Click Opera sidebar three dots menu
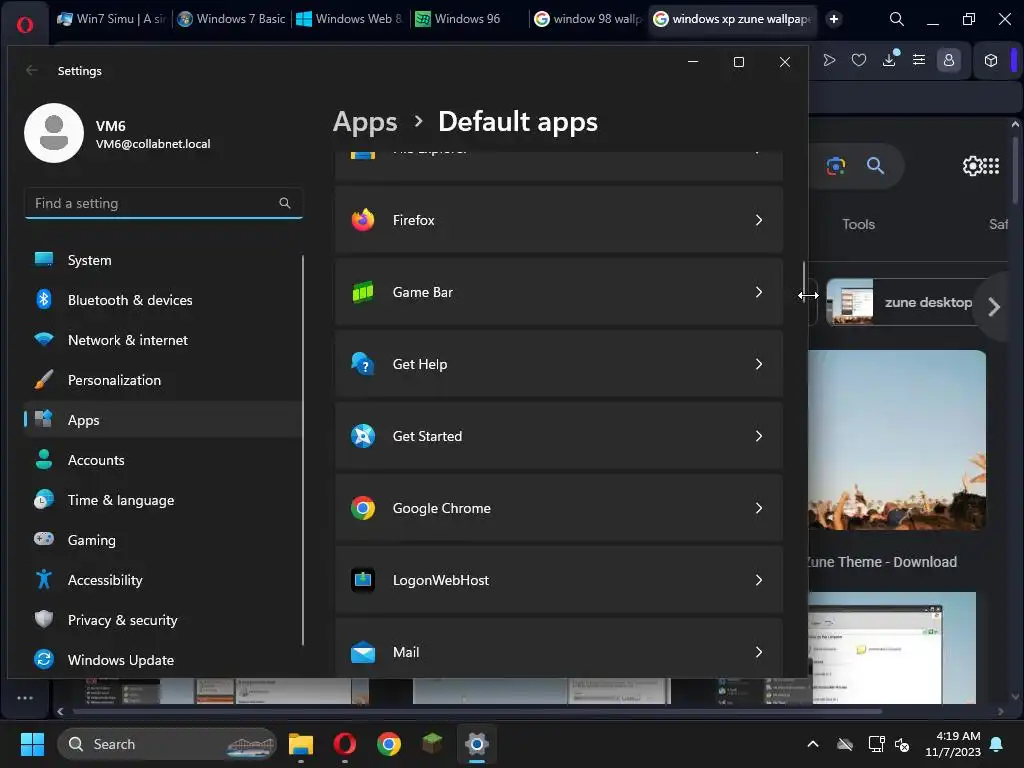 pyautogui.click(x=25, y=697)
